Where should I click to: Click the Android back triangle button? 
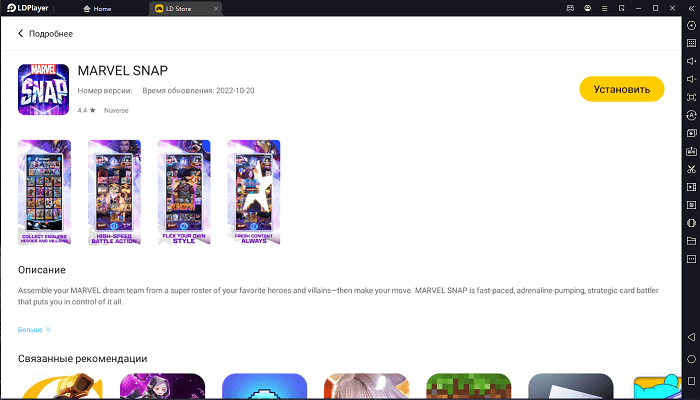pyautogui.click(x=691, y=337)
